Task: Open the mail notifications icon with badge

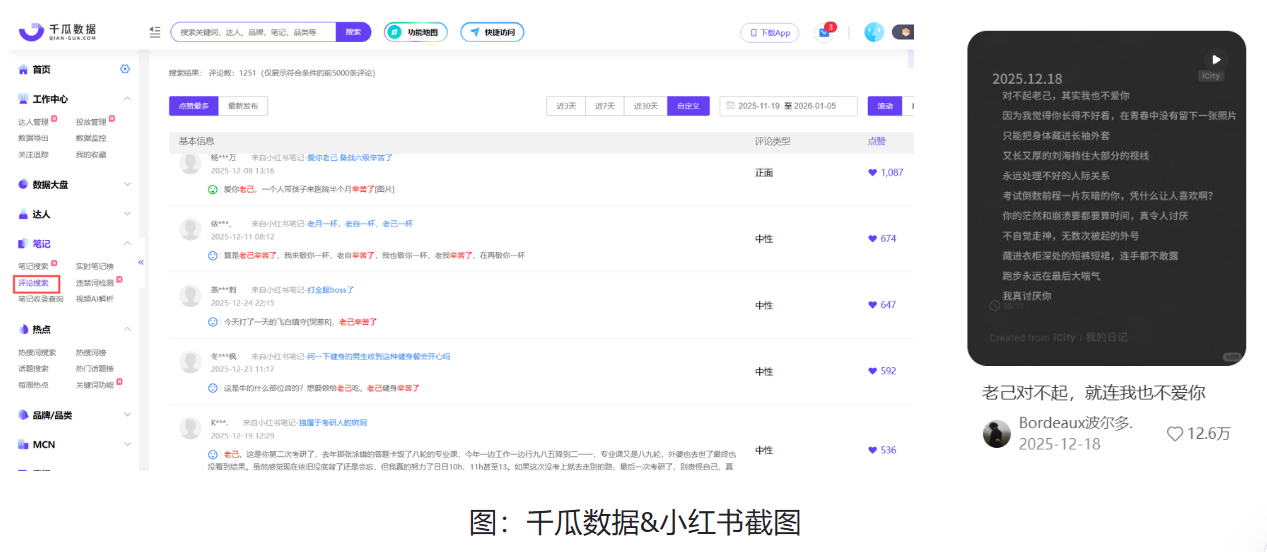Action: 824,32
